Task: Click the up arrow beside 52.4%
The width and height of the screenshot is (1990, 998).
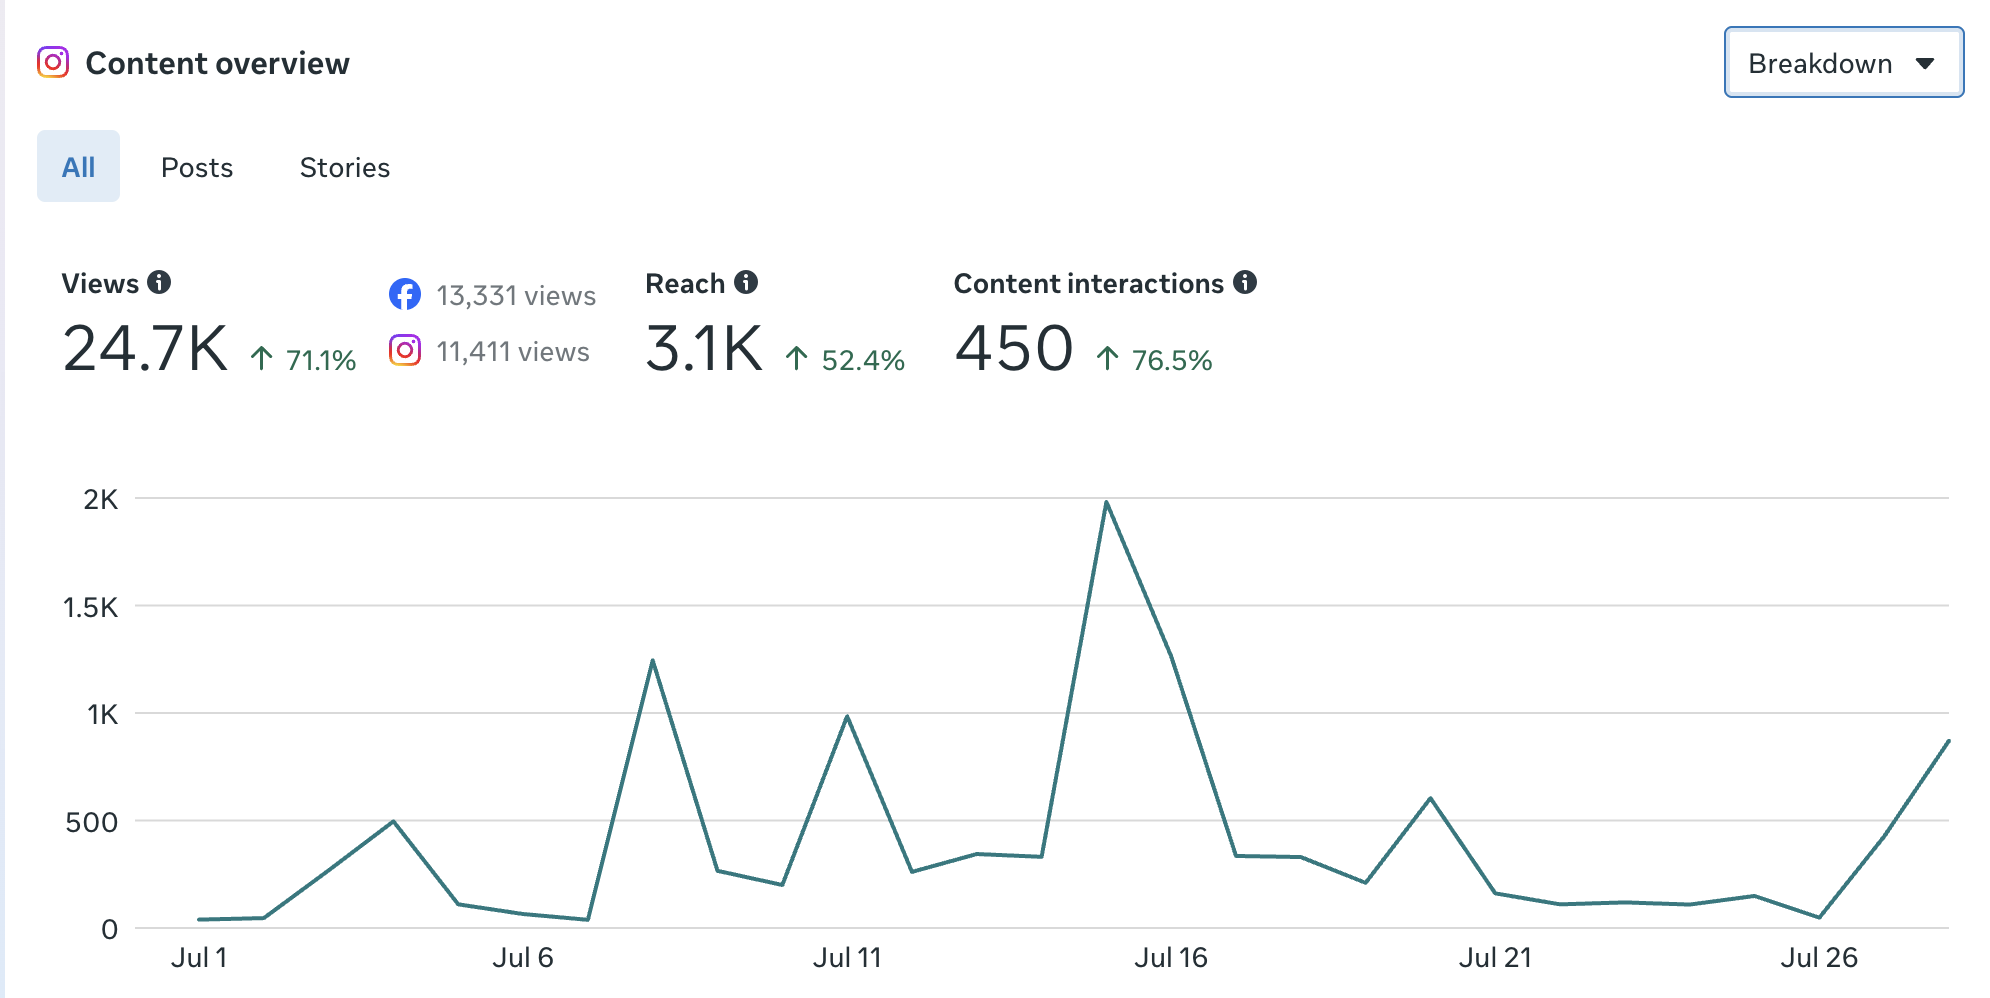Action: 797,358
